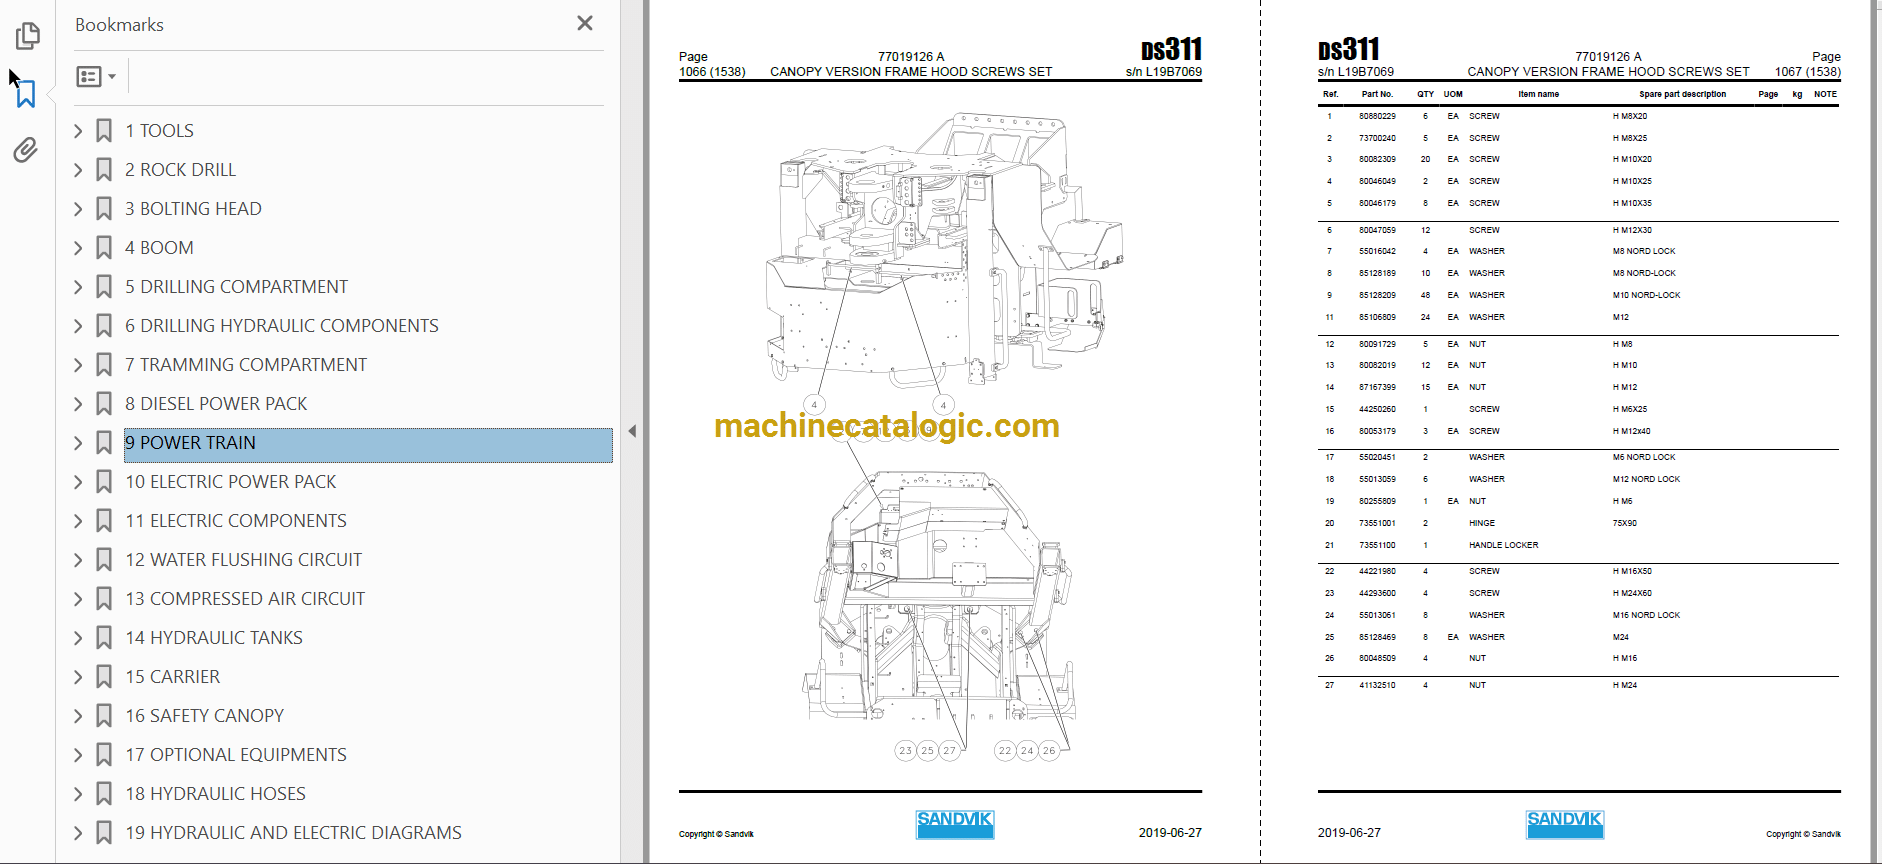The width and height of the screenshot is (1882, 864).
Task: Expand the 2 ROCK DRILL bookmark
Action: (x=78, y=170)
